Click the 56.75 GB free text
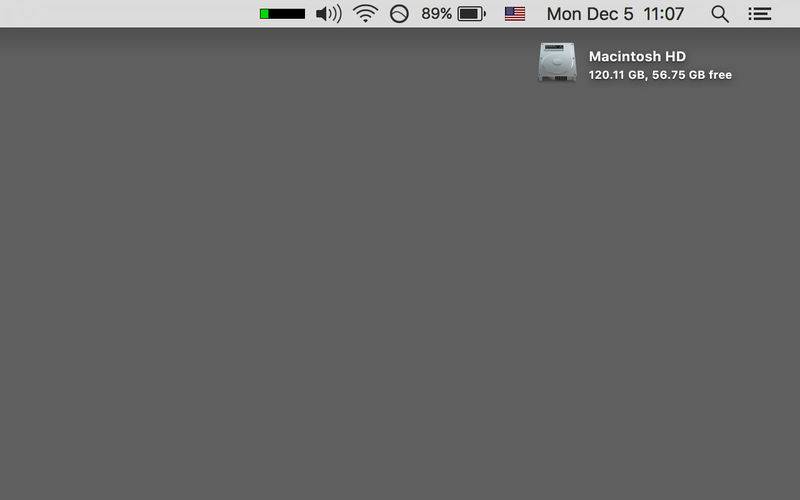The width and height of the screenshot is (800, 500). click(692, 75)
